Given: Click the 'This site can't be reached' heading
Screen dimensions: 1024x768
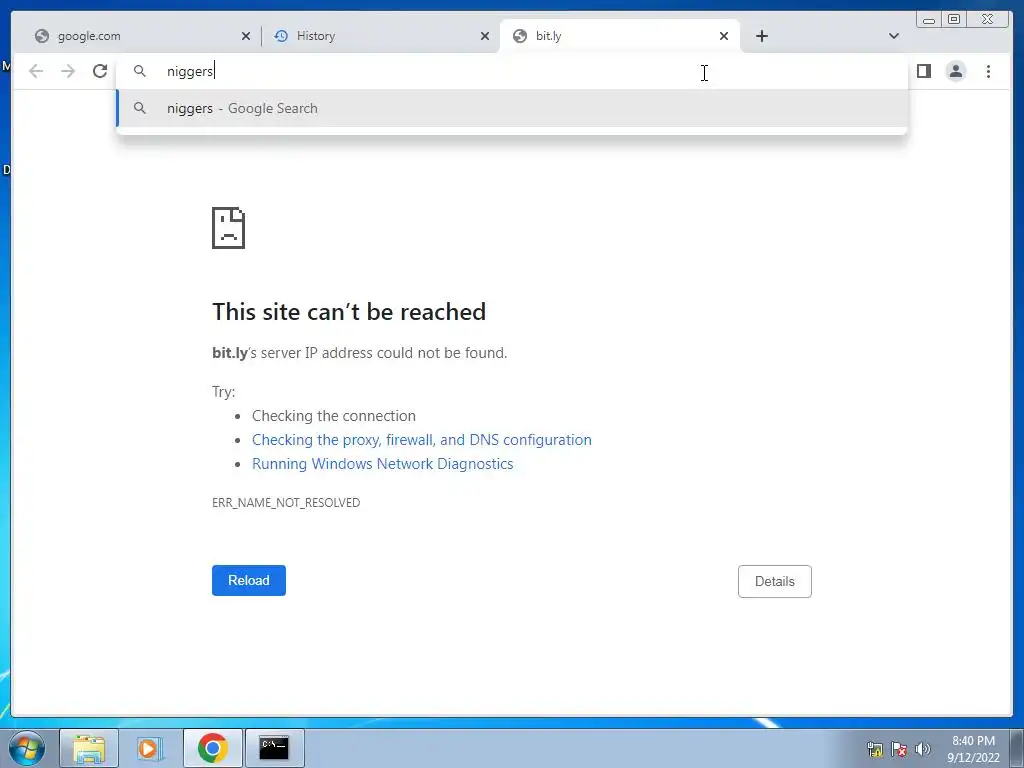Looking at the screenshot, I should (x=349, y=312).
